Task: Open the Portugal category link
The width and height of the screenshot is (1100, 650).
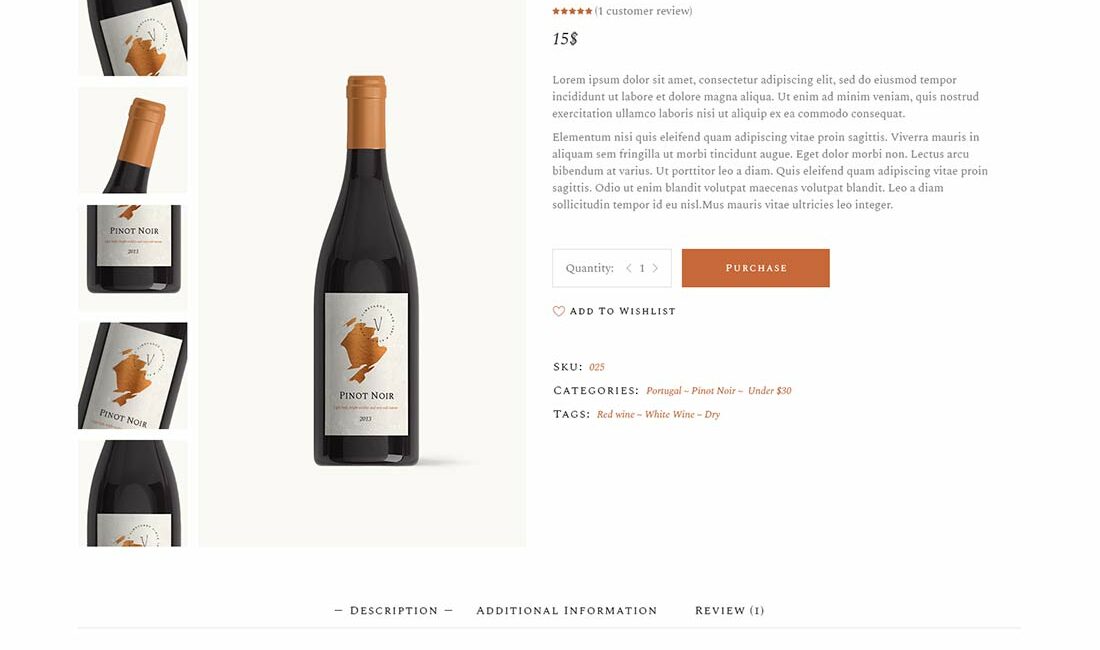Action: [x=664, y=391]
